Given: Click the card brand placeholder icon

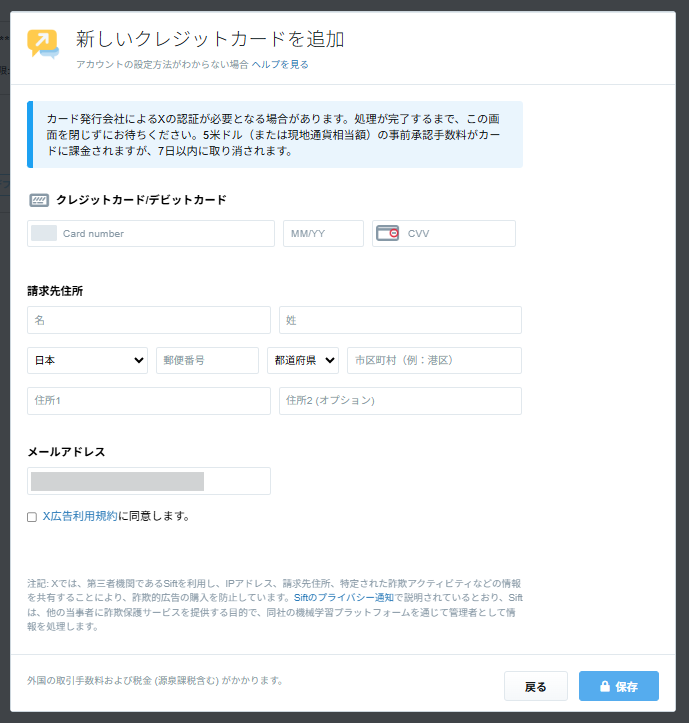Looking at the screenshot, I should 44,233.
